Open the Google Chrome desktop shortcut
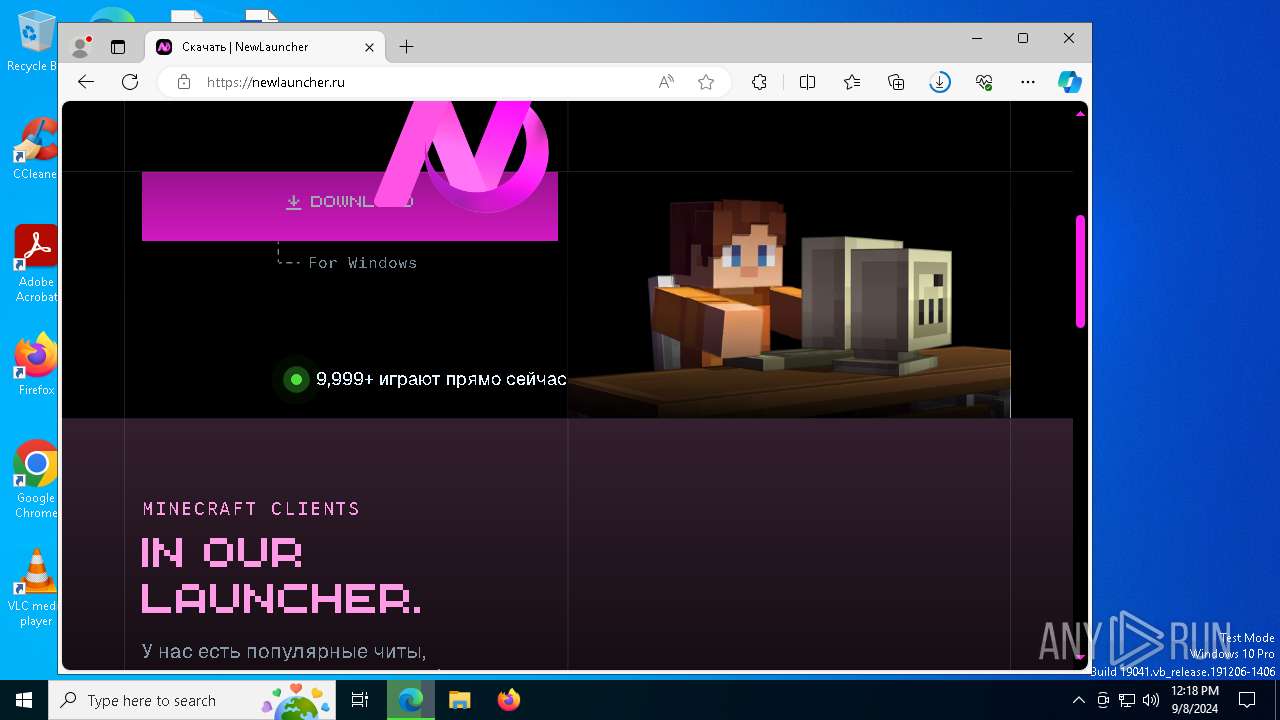This screenshot has height=720, width=1280. [36, 479]
